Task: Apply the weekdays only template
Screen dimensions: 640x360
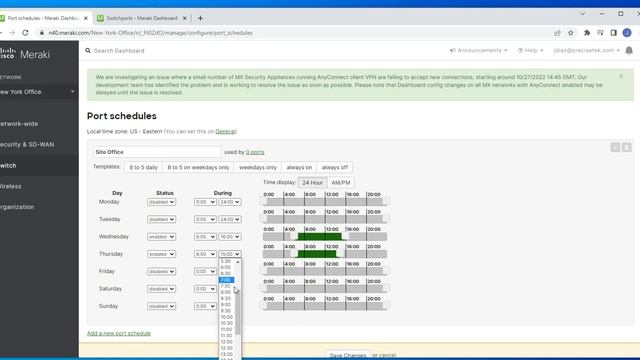Action: click(258, 167)
